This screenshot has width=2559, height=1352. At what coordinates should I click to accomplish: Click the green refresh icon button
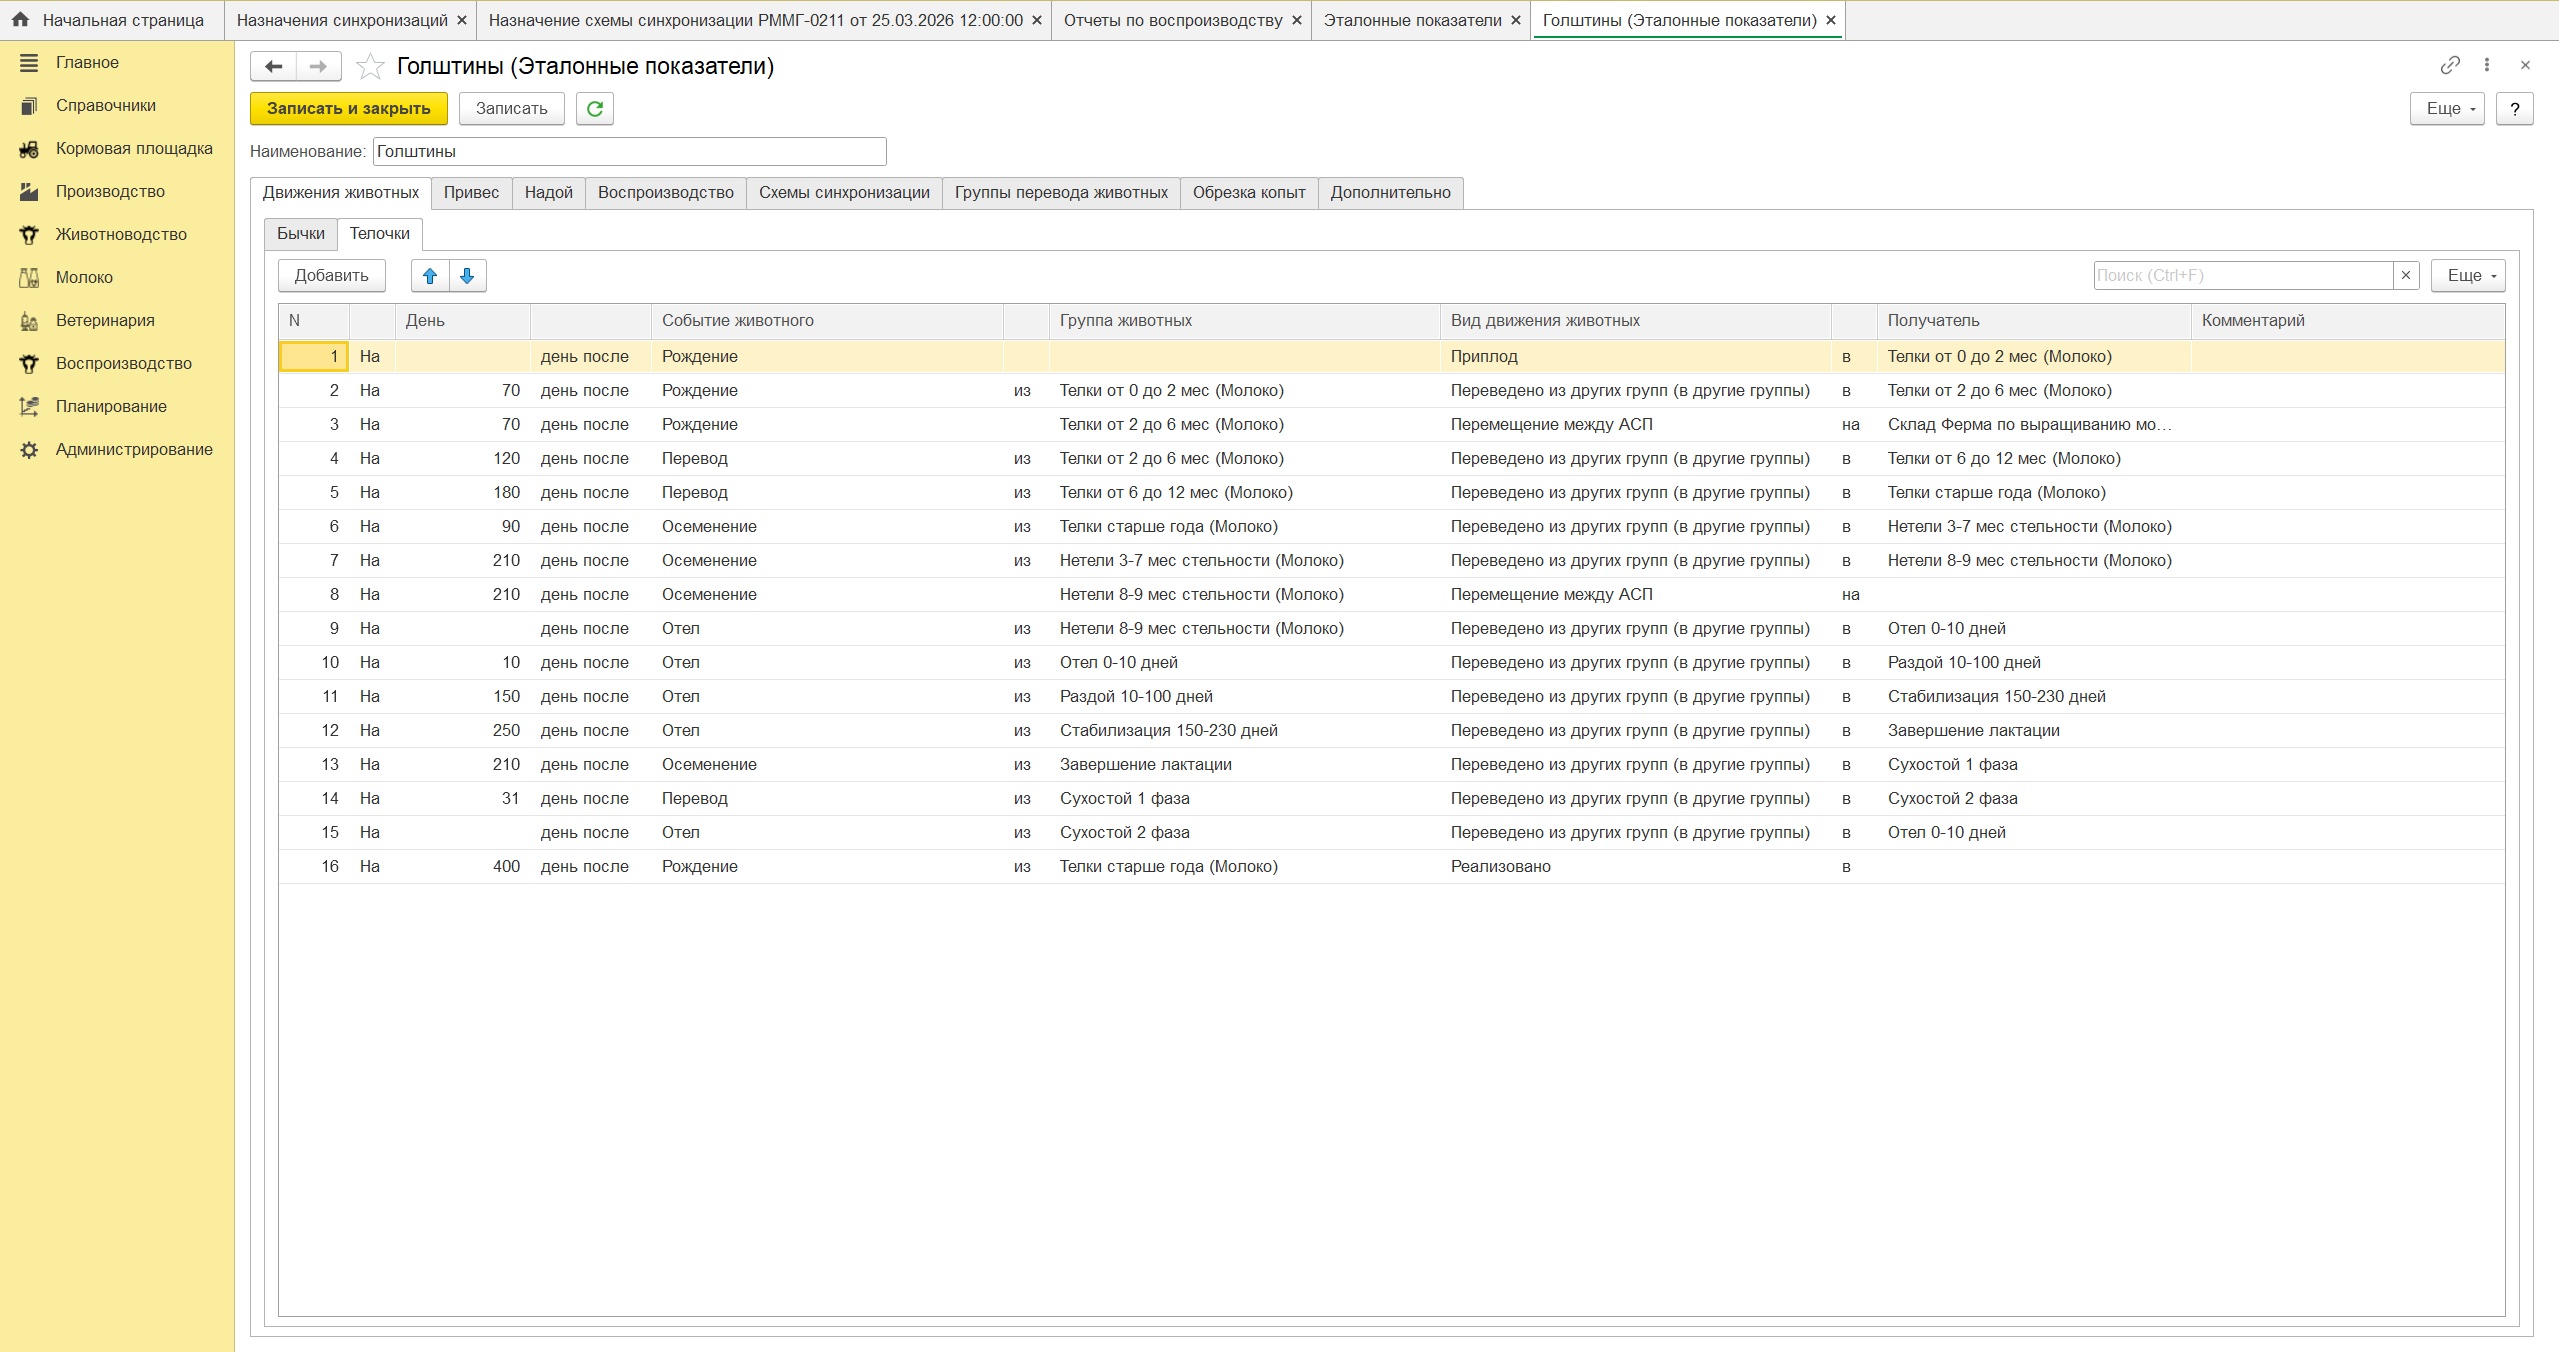click(595, 109)
